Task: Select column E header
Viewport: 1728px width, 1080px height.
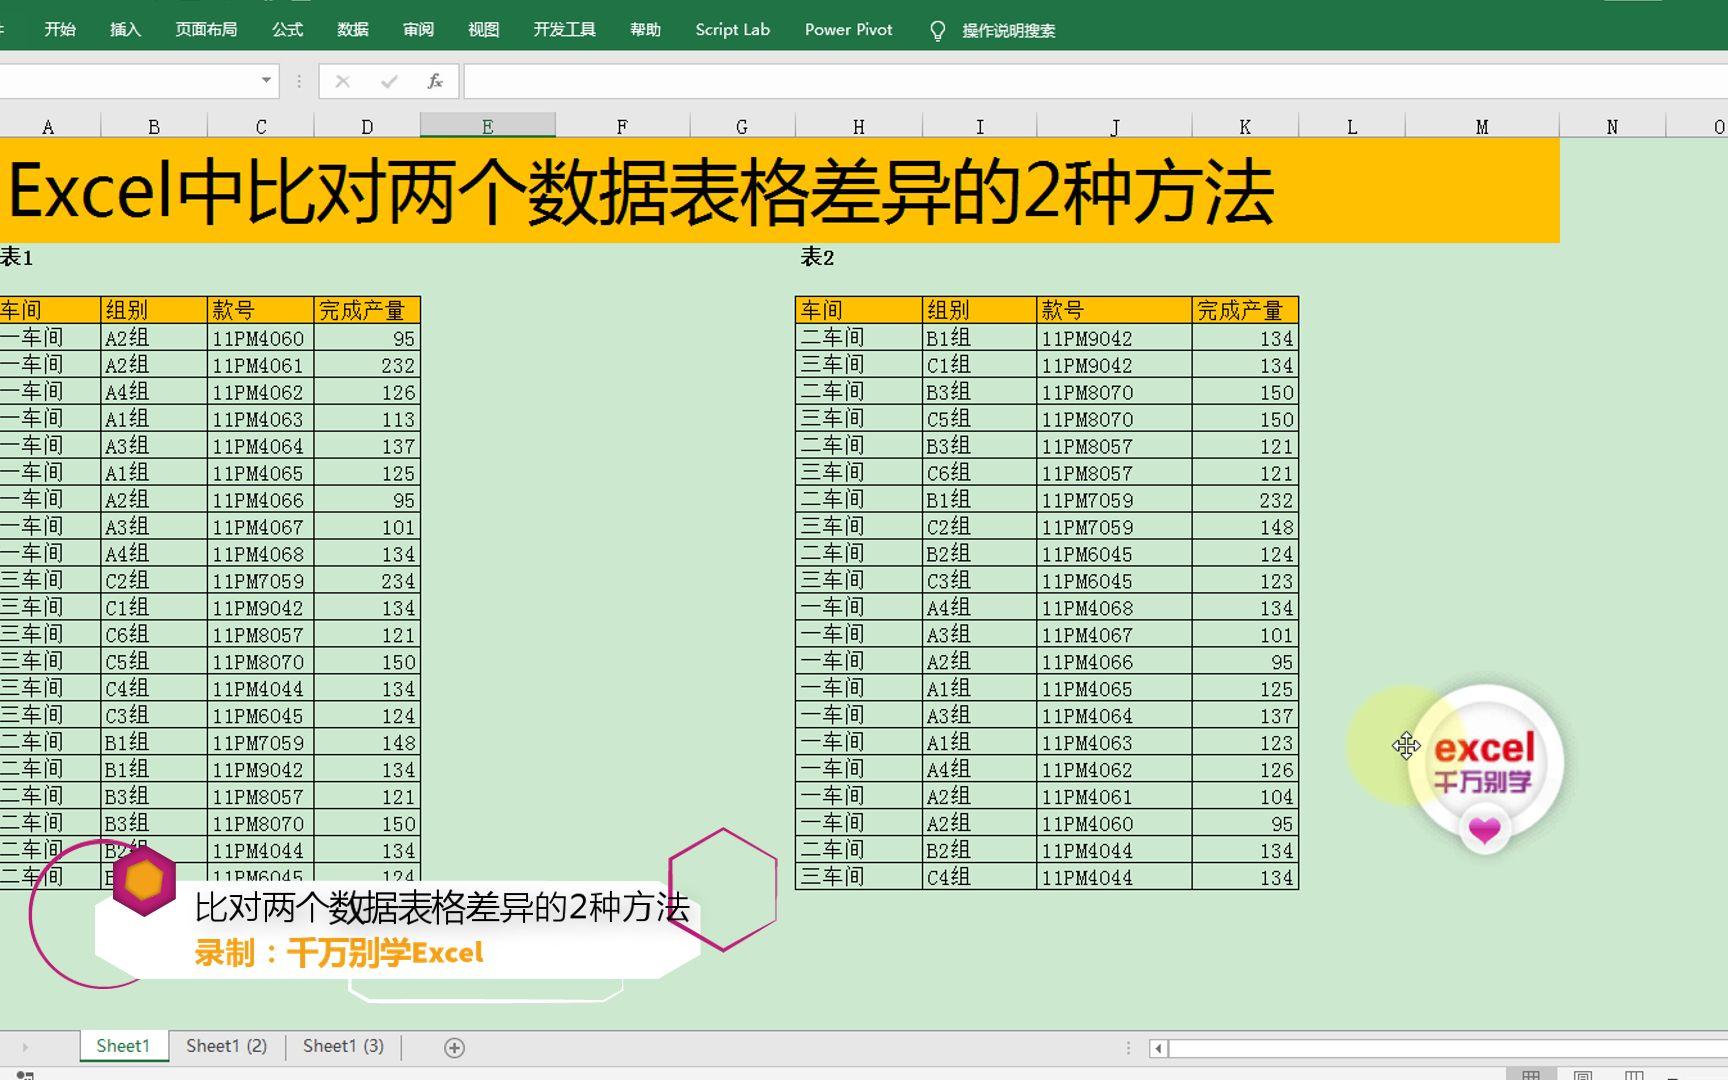Action: (x=487, y=126)
